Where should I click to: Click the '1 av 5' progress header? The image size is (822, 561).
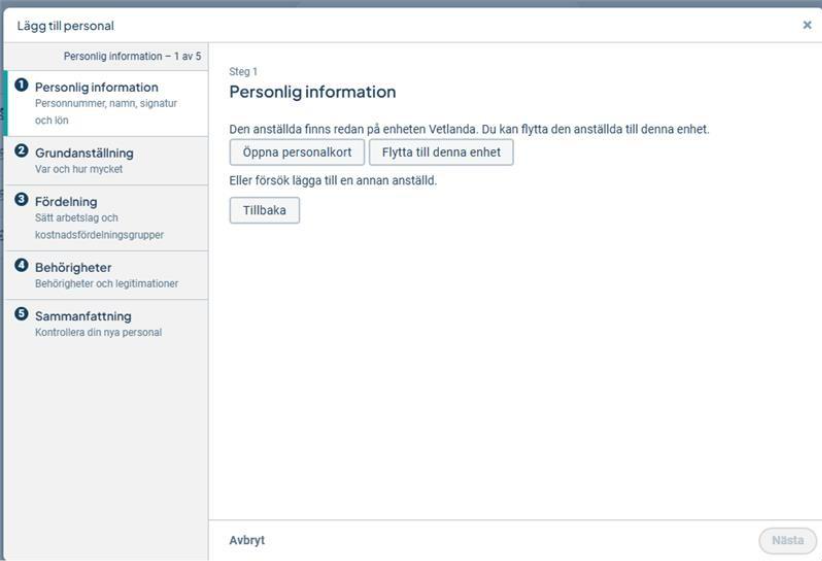(x=132, y=56)
